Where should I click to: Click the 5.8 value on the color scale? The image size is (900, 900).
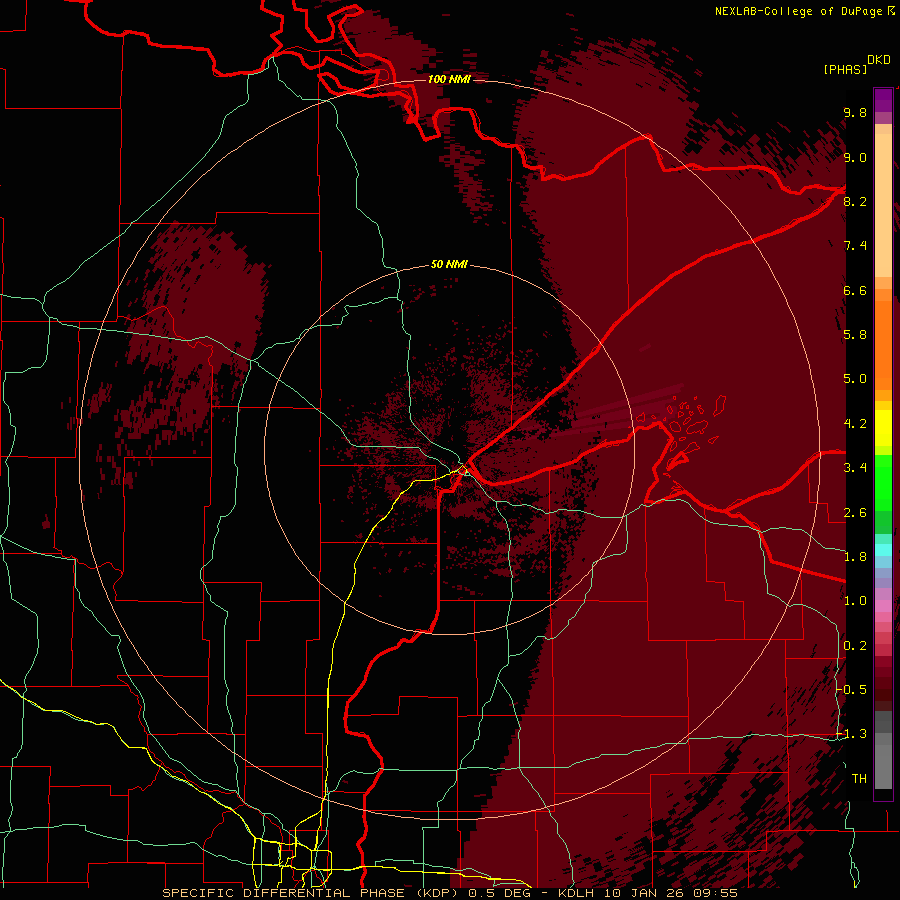(855, 335)
